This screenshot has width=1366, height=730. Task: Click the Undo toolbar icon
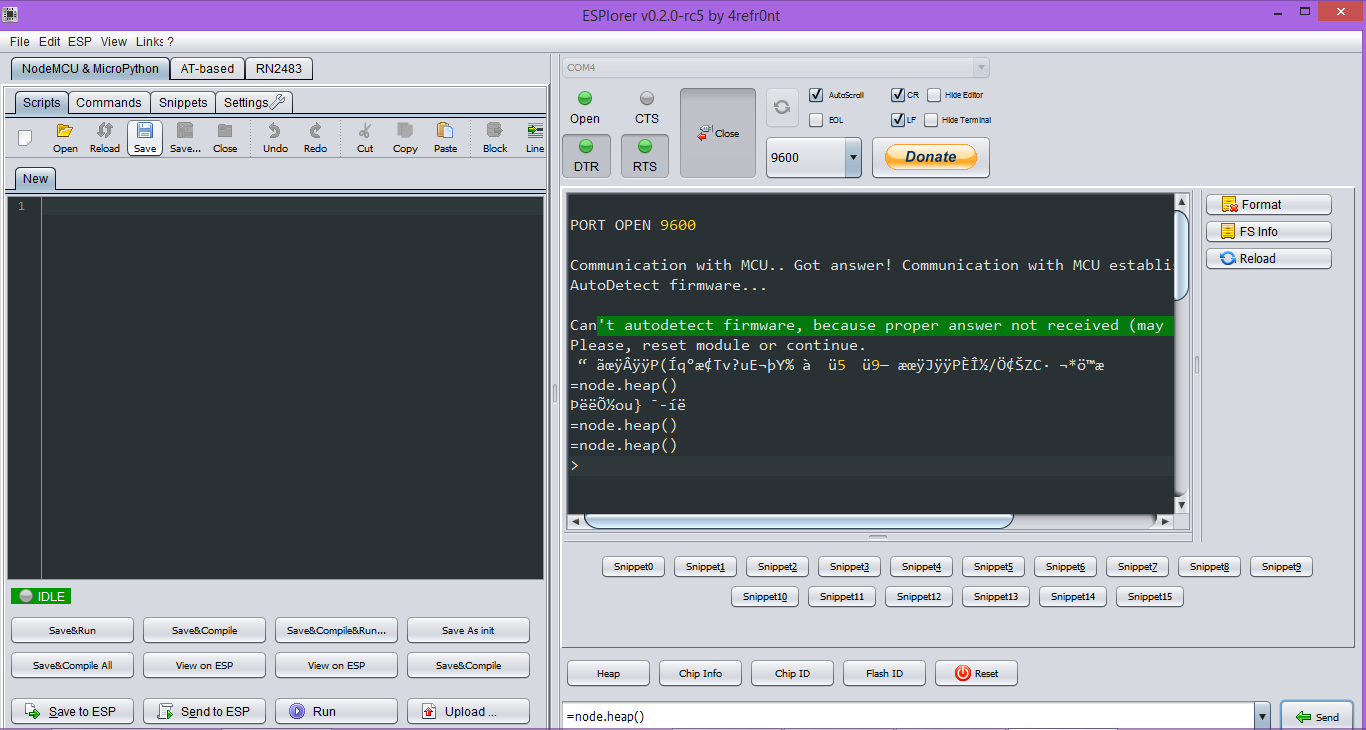pyautogui.click(x=275, y=137)
